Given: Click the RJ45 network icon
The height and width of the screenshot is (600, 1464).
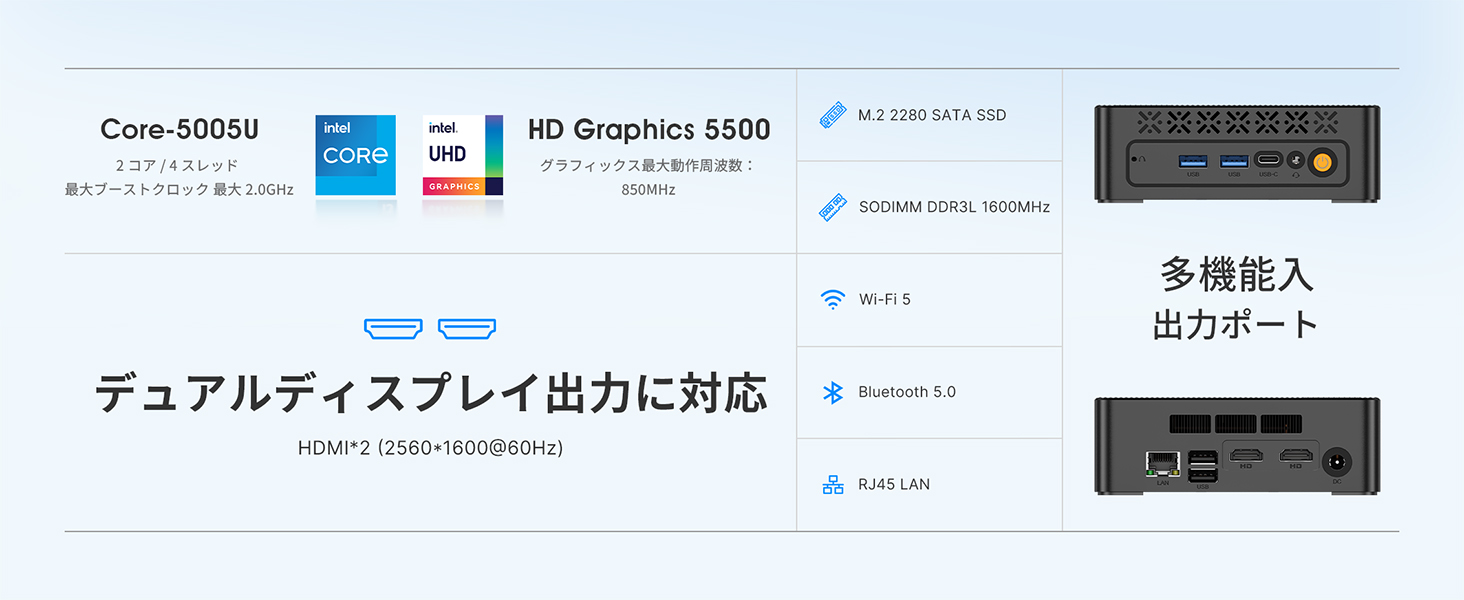Looking at the screenshot, I should [x=833, y=485].
